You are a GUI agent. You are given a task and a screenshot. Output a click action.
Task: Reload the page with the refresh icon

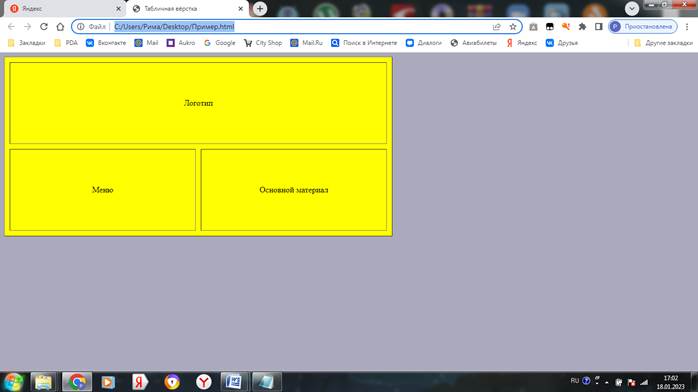tap(44, 27)
